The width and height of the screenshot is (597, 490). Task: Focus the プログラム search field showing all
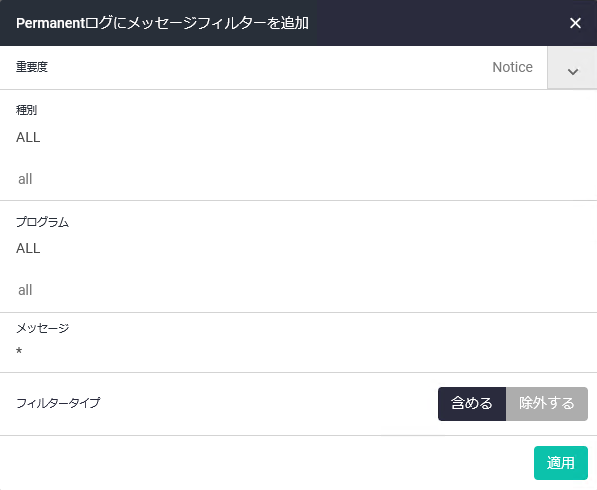point(298,290)
